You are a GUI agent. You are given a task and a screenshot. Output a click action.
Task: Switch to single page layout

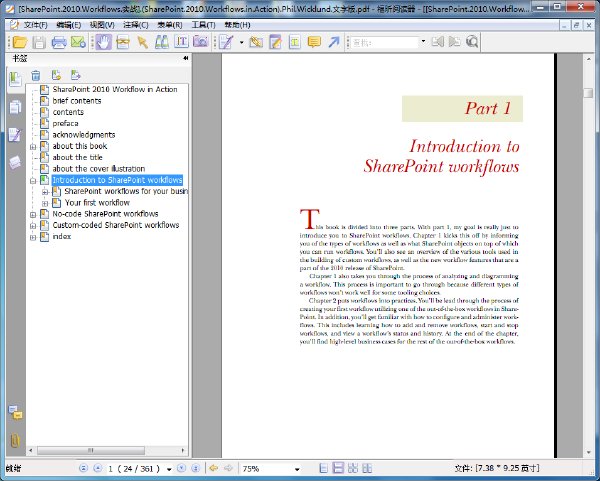pyautogui.click(x=323, y=468)
